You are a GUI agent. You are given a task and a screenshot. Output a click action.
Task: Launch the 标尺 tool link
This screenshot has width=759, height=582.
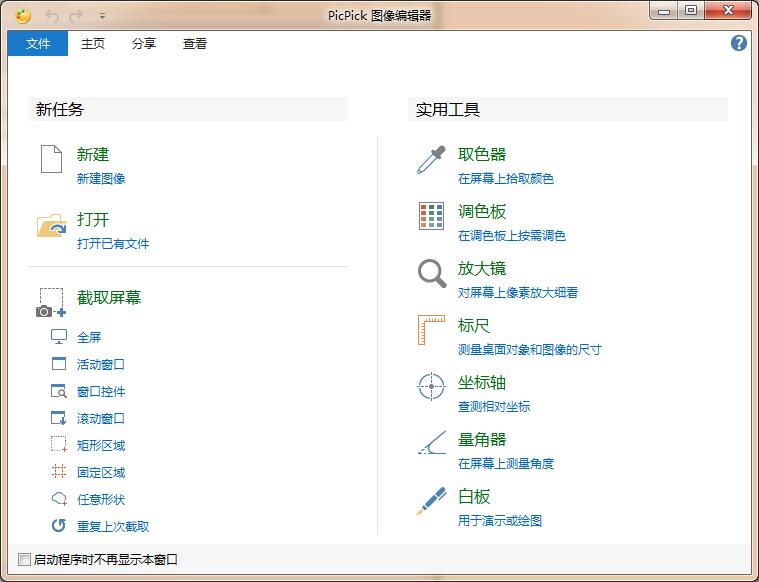pyautogui.click(x=474, y=325)
